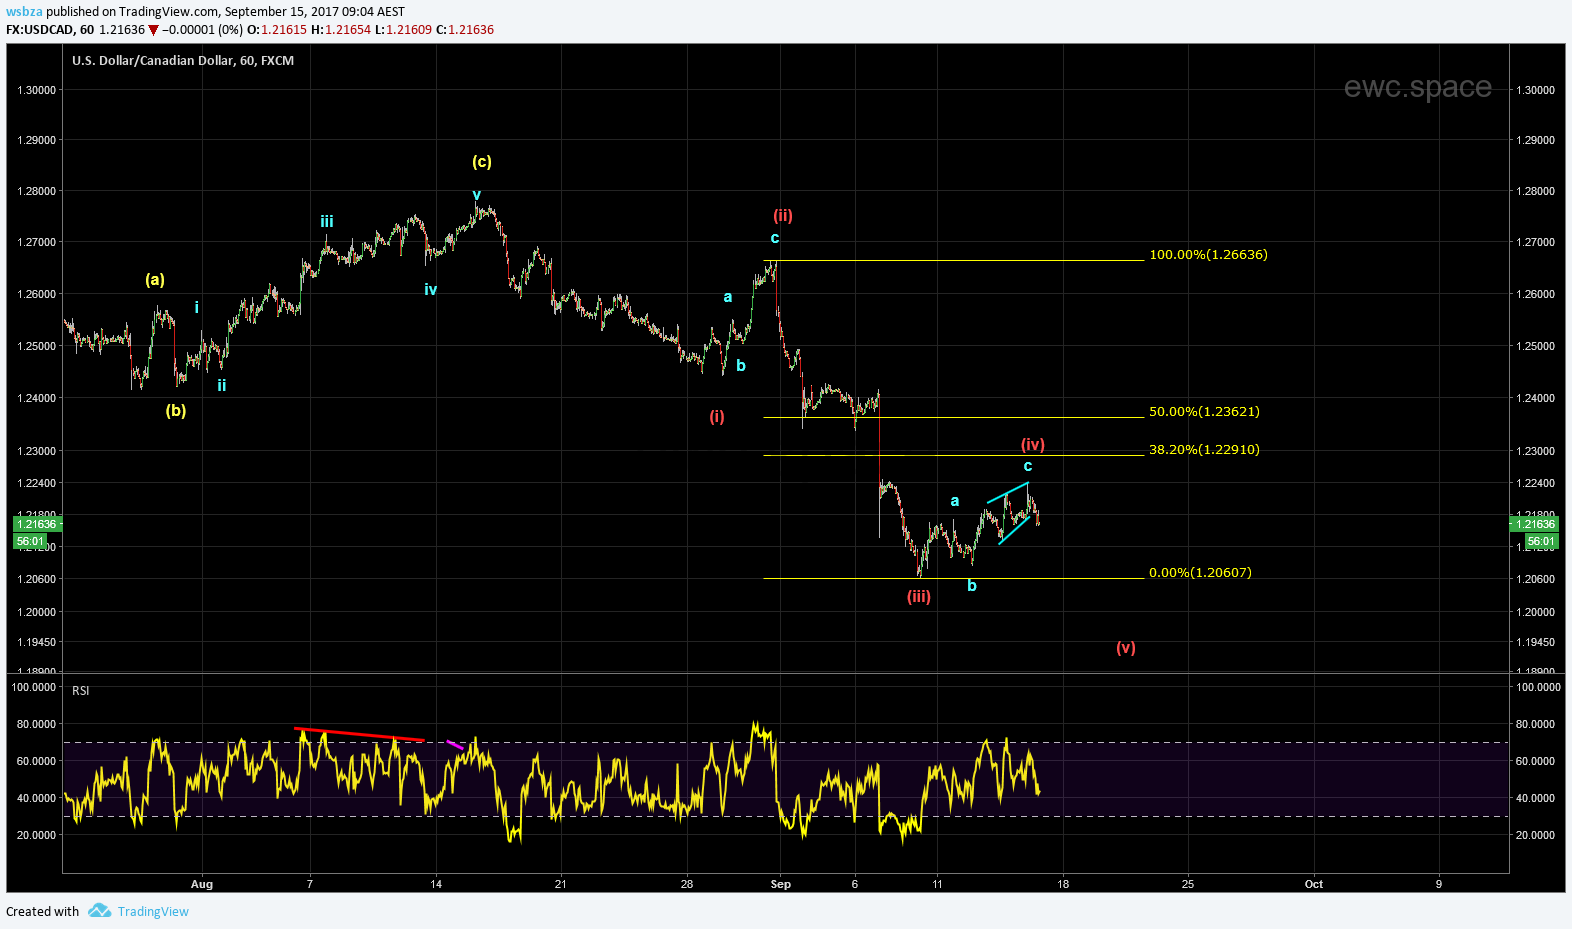Select the yellow (c) wave label
This screenshot has width=1572, height=929.
click(x=481, y=162)
